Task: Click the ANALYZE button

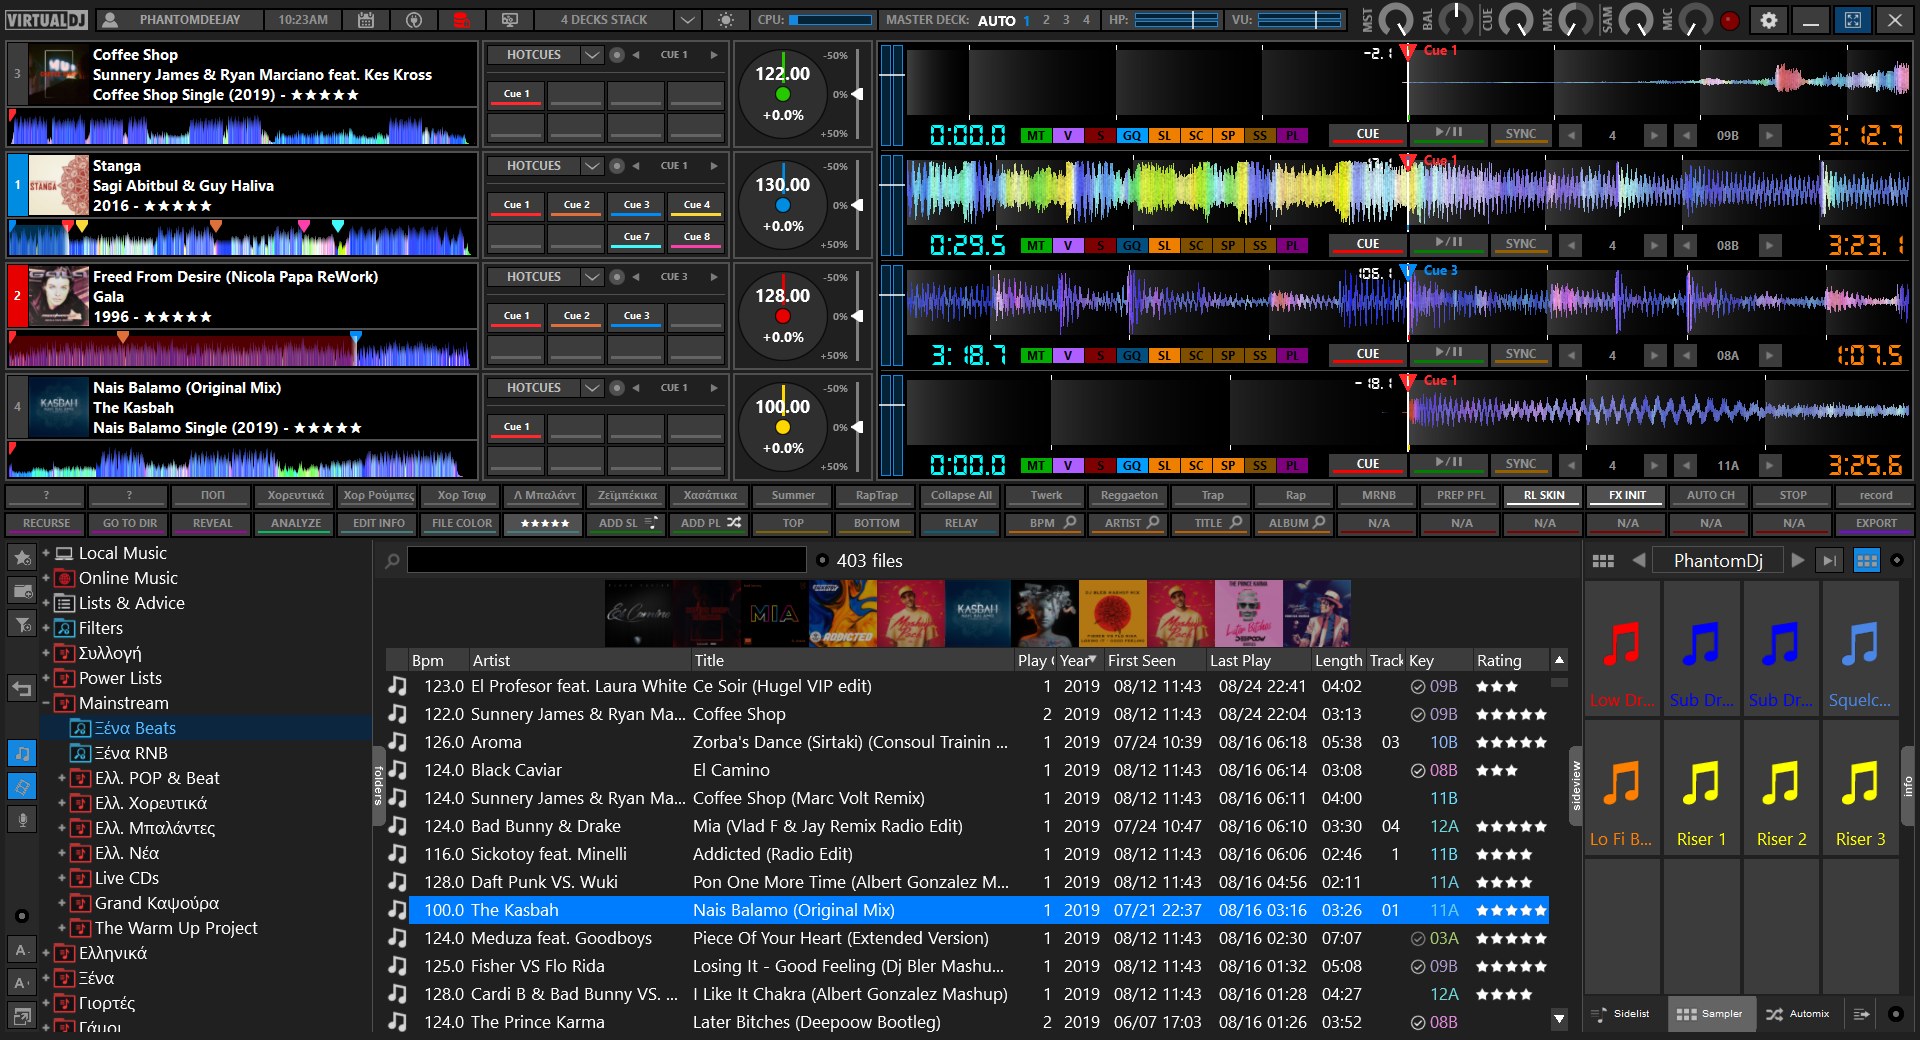Action: (296, 523)
